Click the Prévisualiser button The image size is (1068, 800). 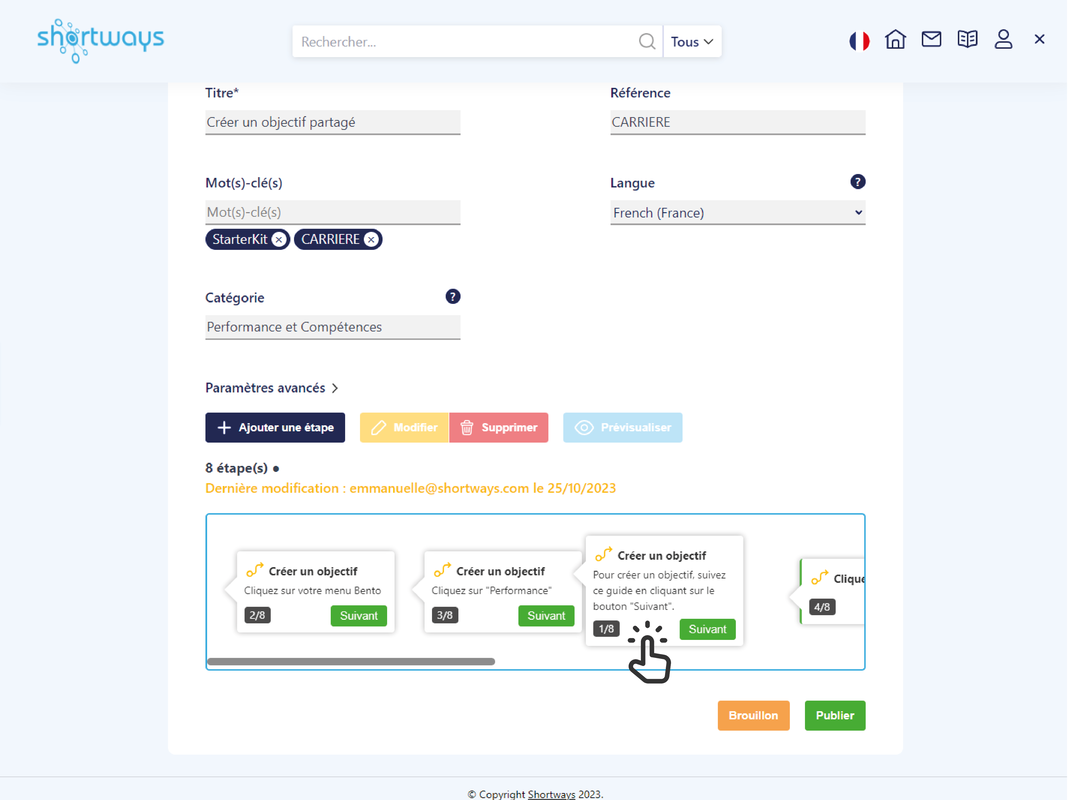(623, 428)
